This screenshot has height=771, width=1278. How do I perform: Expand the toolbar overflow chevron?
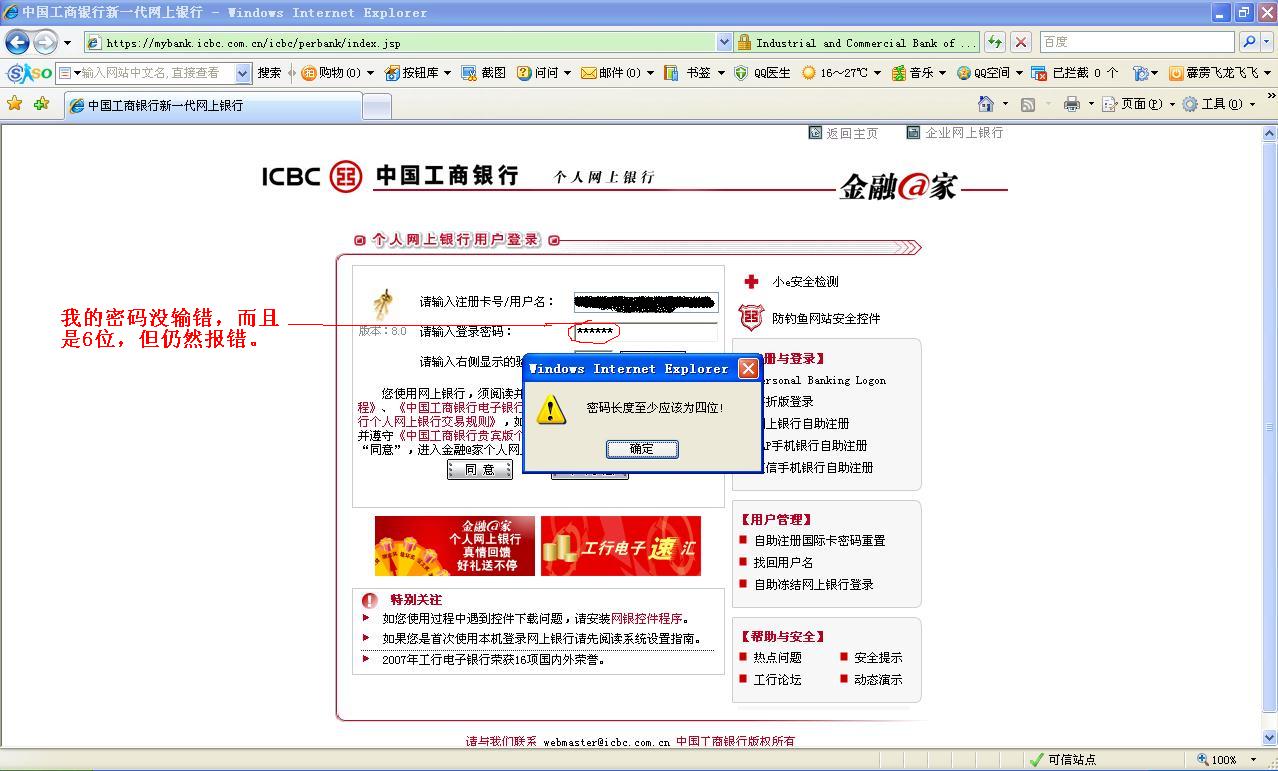coord(1271,97)
